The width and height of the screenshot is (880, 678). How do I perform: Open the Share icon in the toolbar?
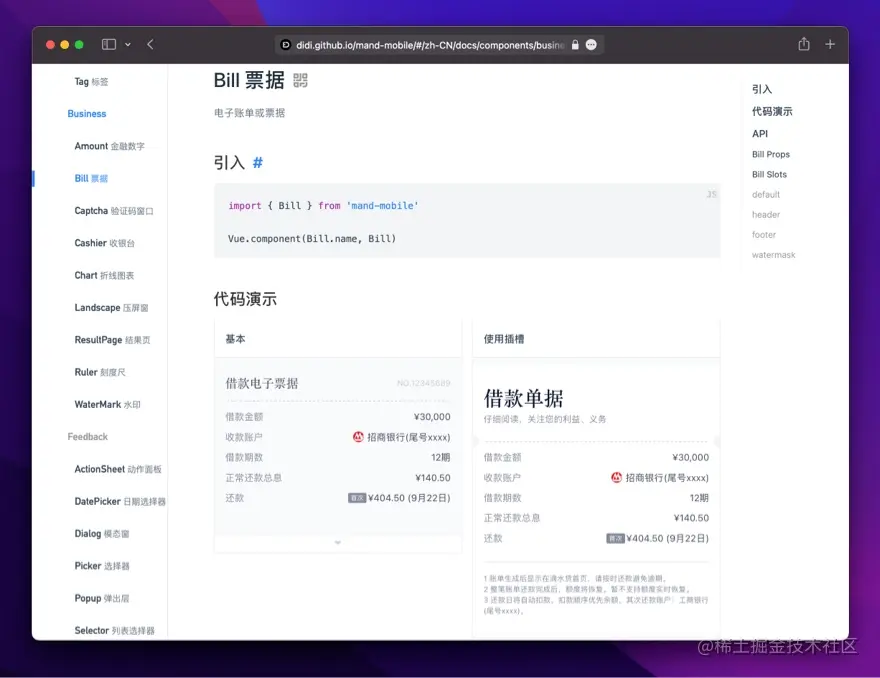(803, 44)
